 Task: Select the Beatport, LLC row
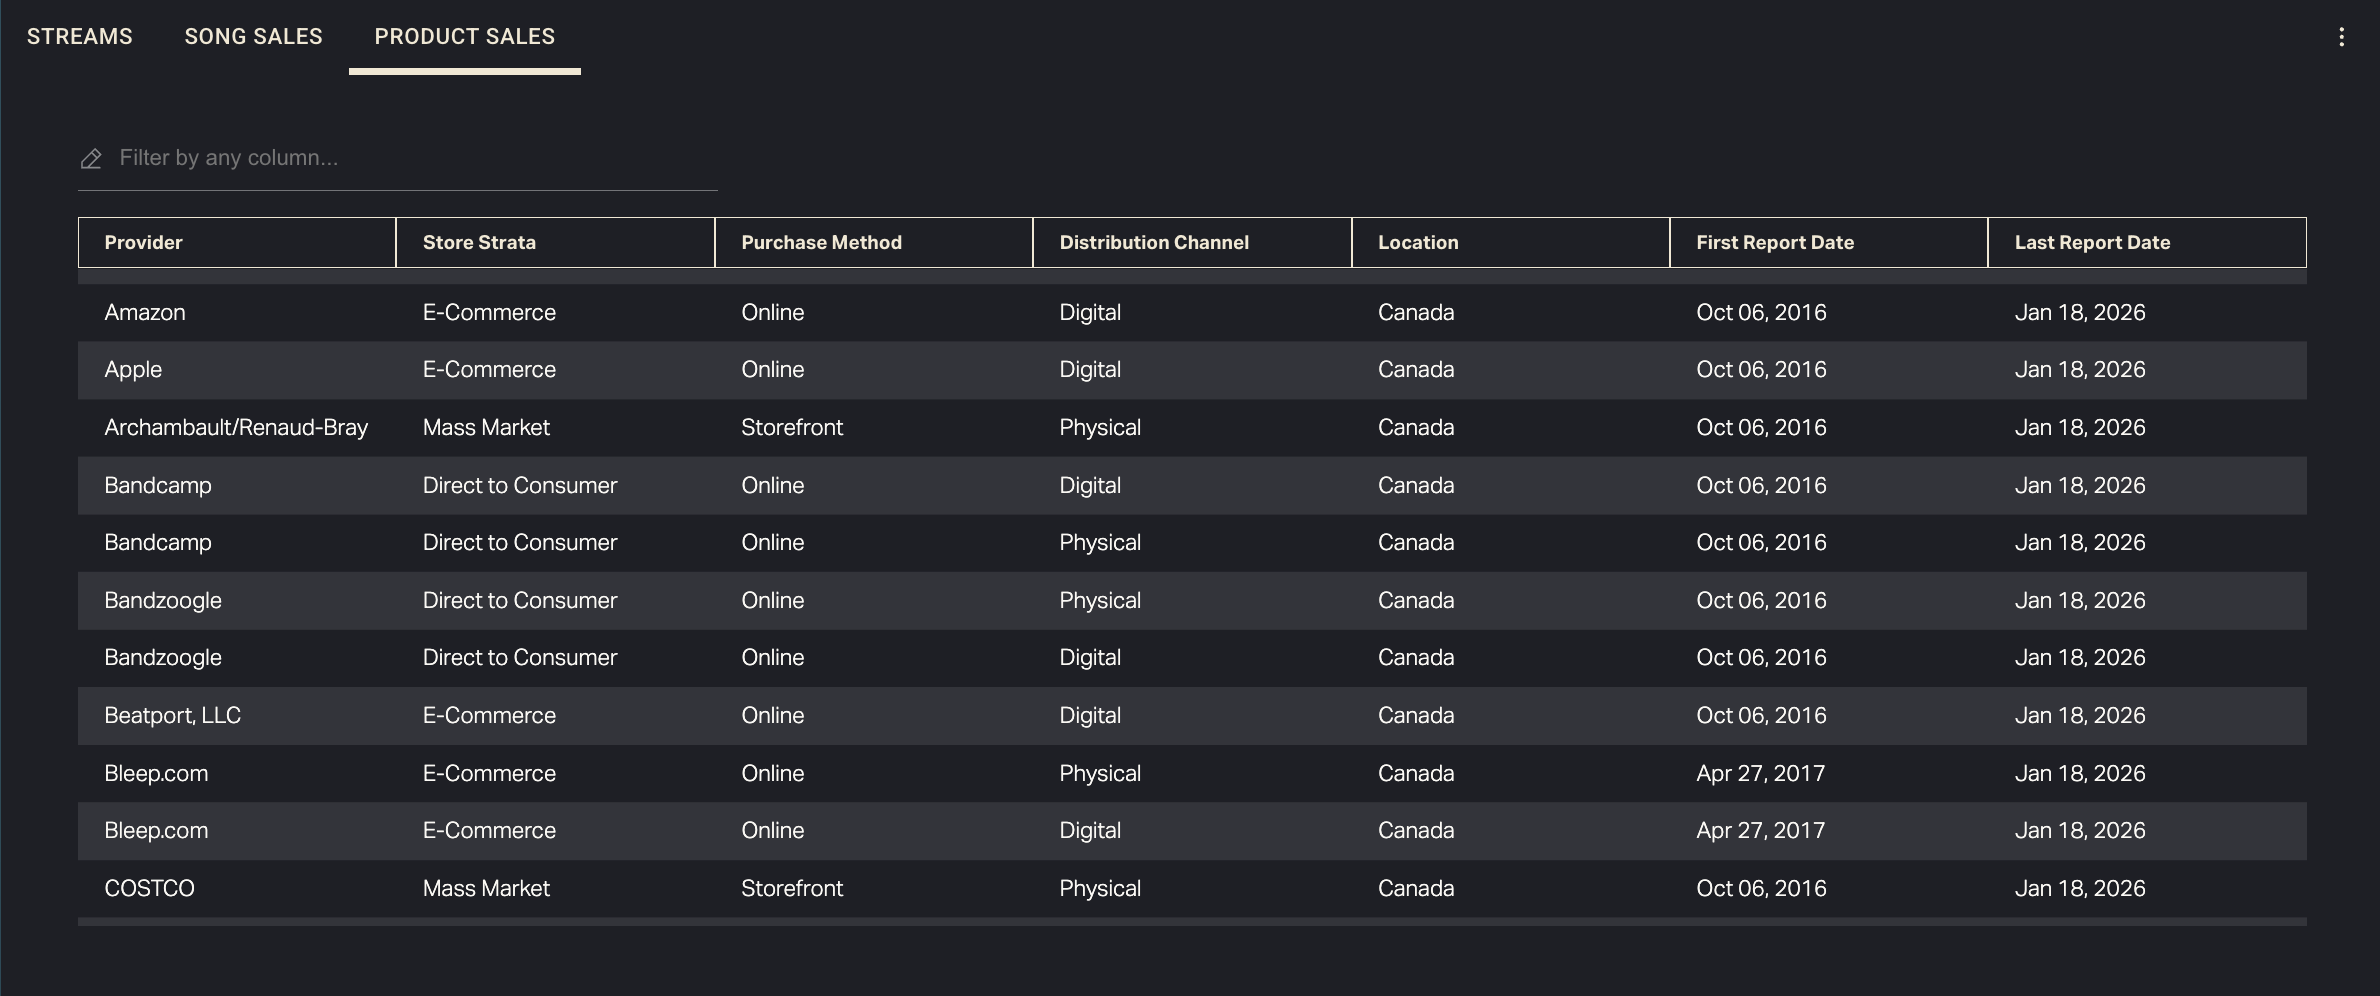pyautogui.click(x=172, y=716)
